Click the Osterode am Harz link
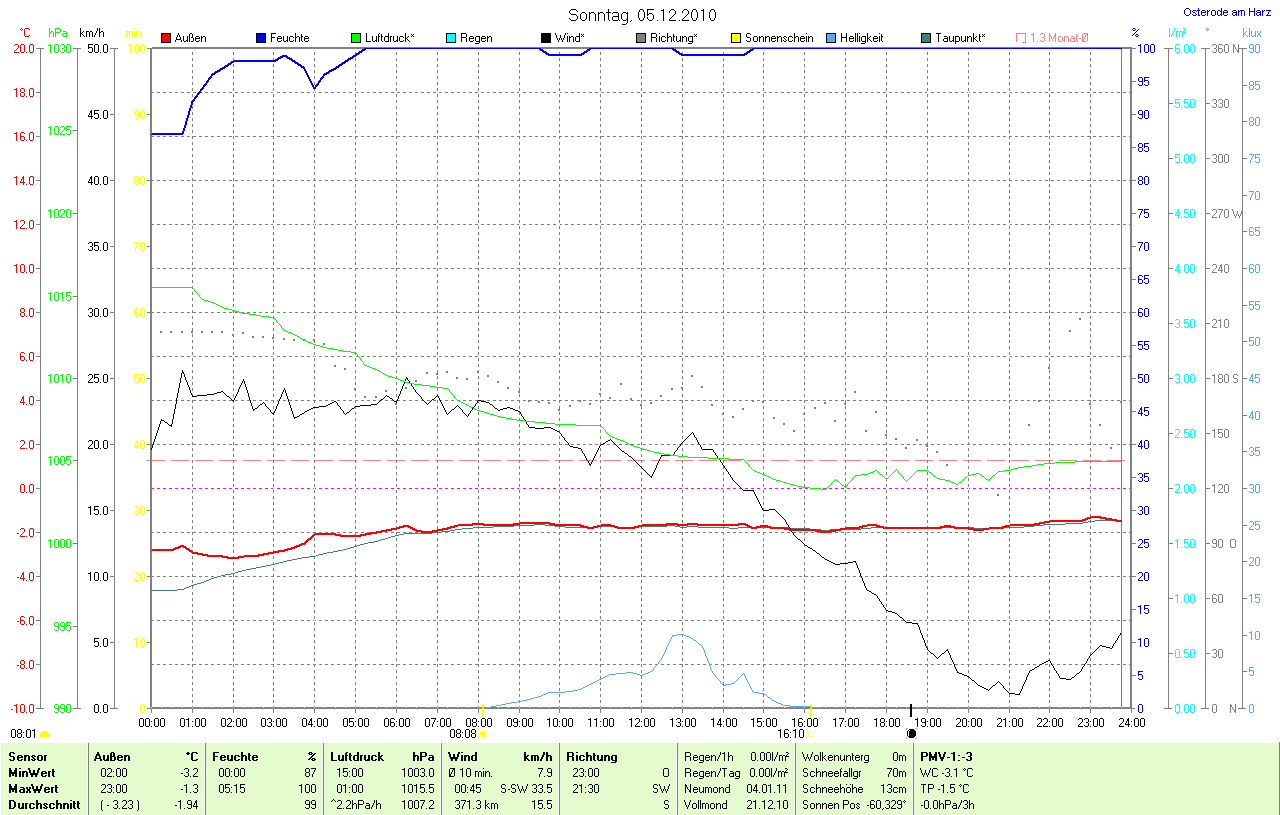The width and height of the screenshot is (1280, 815). [1227, 12]
